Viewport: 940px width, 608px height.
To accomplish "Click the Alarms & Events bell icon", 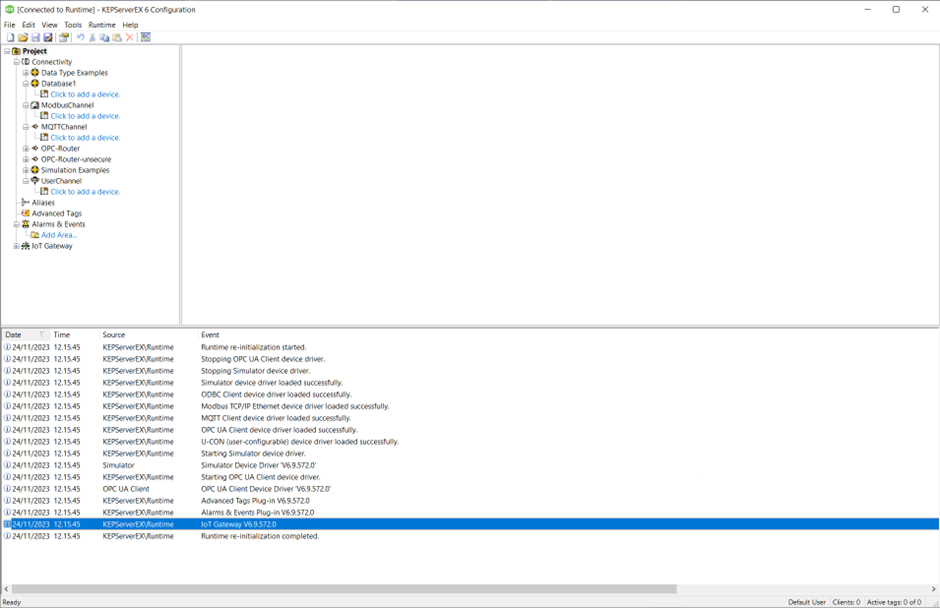I will pos(25,224).
